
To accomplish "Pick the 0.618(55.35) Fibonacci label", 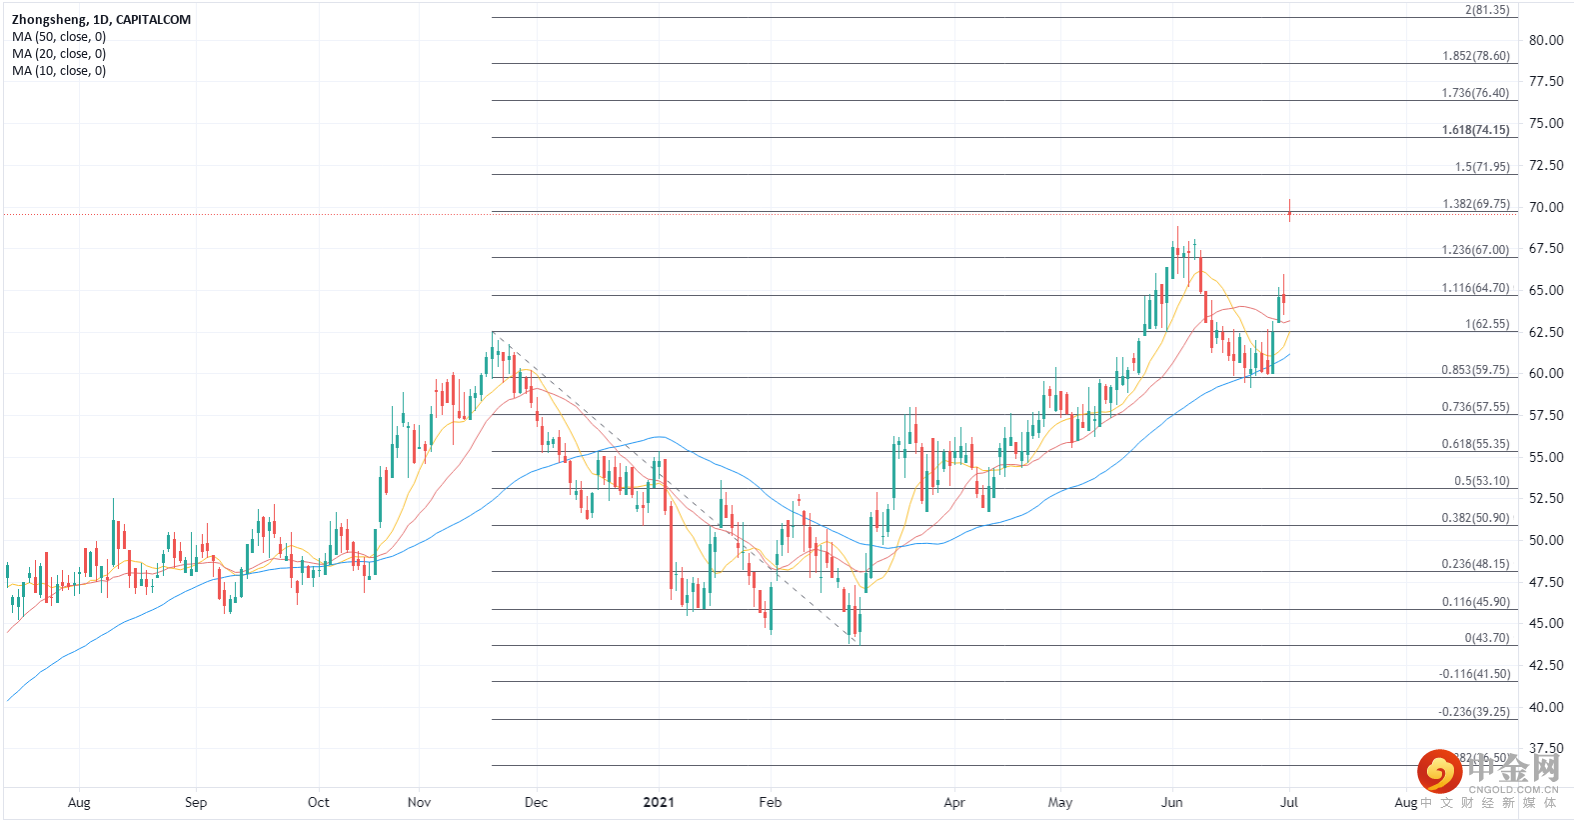I will point(1476,444).
